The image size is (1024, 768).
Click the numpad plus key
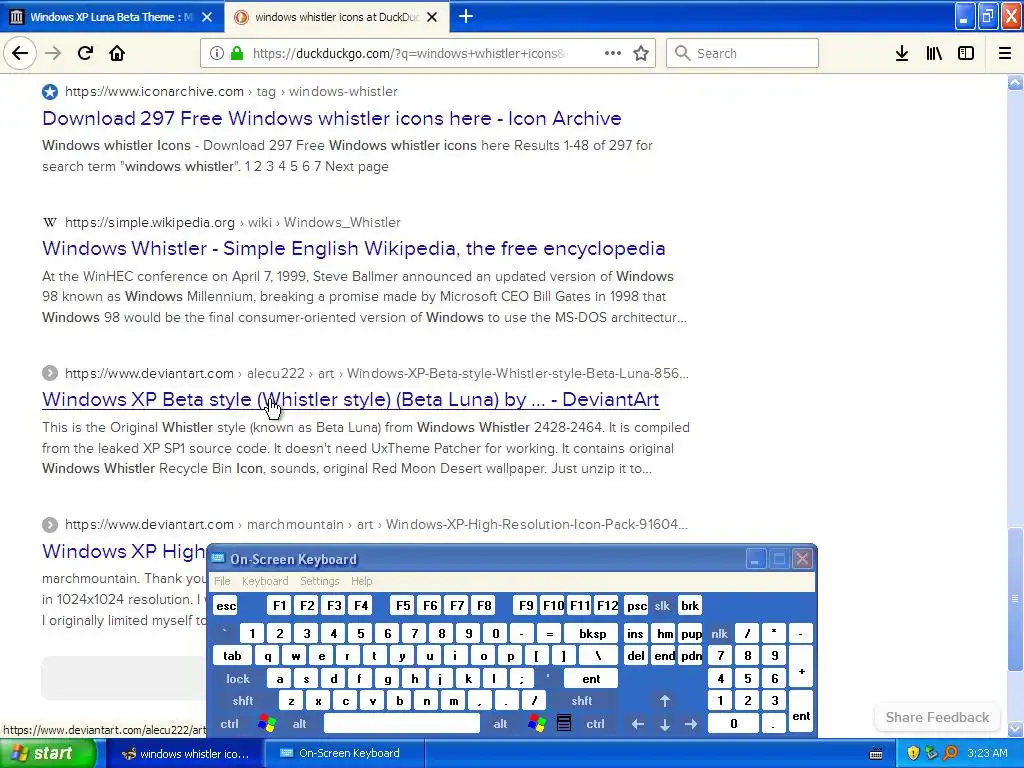tap(801, 667)
